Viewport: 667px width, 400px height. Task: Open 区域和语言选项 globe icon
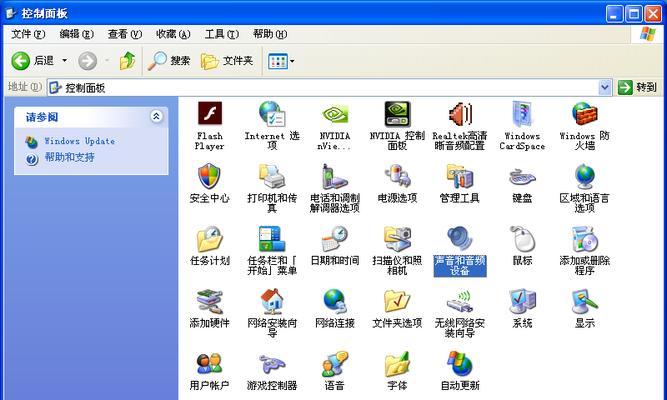[x=584, y=176]
